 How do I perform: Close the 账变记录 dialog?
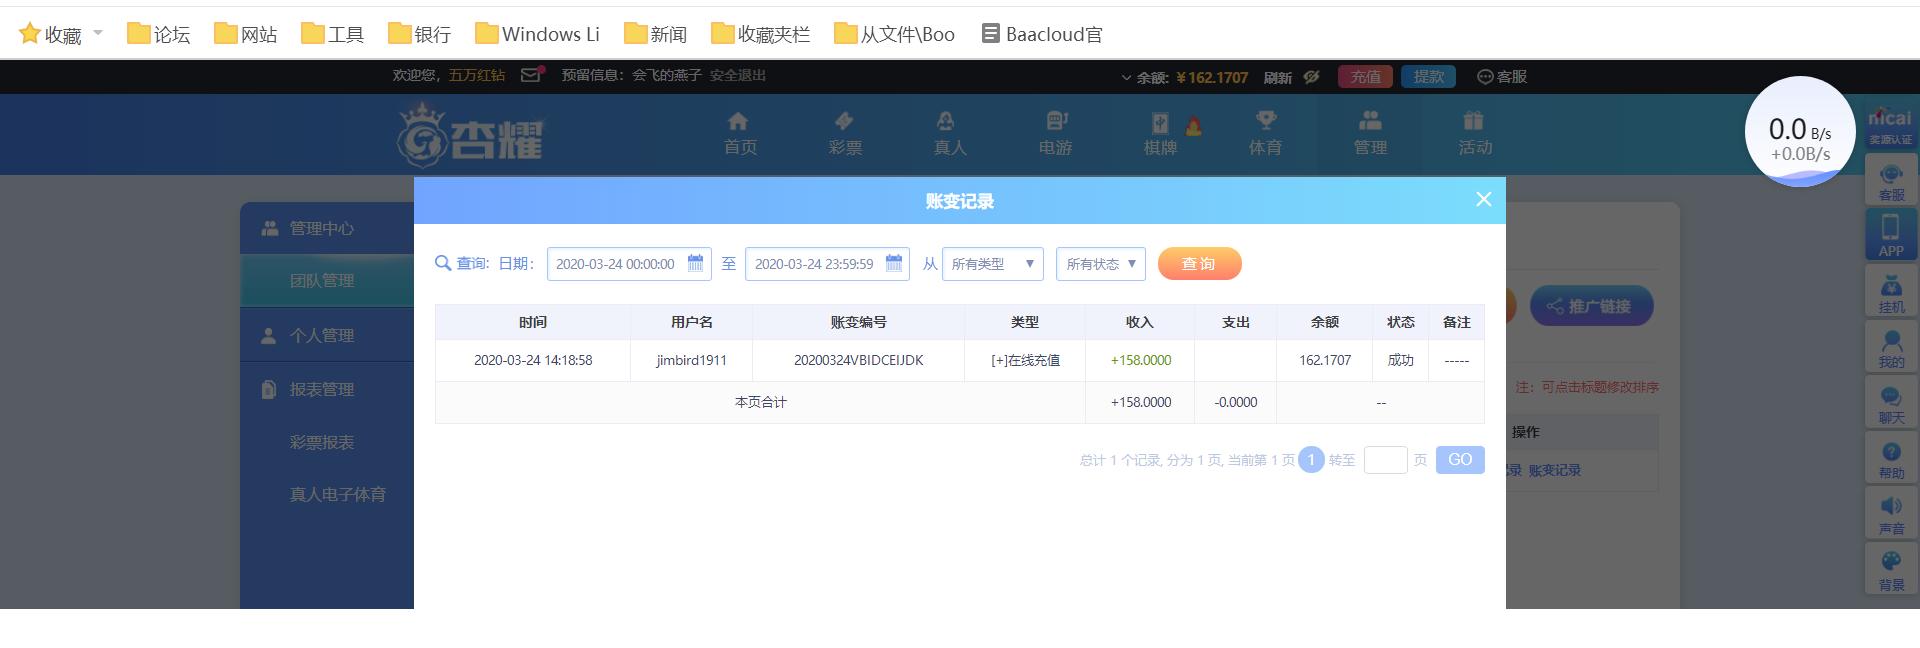point(1484,199)
